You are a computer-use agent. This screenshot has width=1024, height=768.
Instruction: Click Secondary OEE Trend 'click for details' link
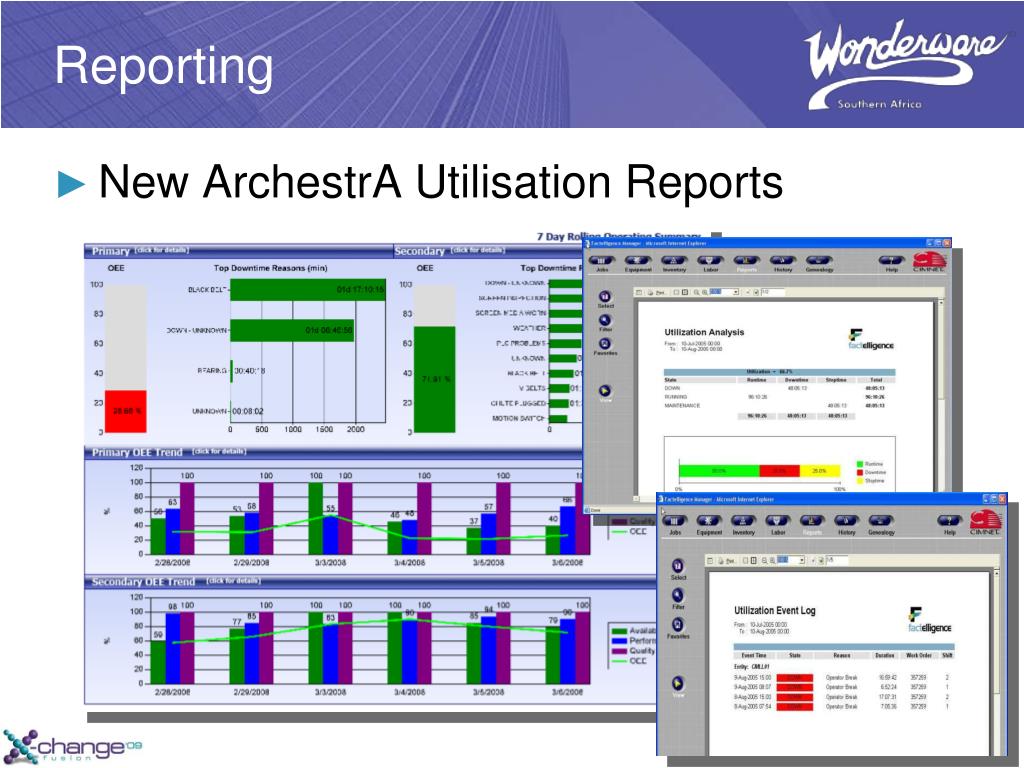pyautogui.click(x=233, y=581)
